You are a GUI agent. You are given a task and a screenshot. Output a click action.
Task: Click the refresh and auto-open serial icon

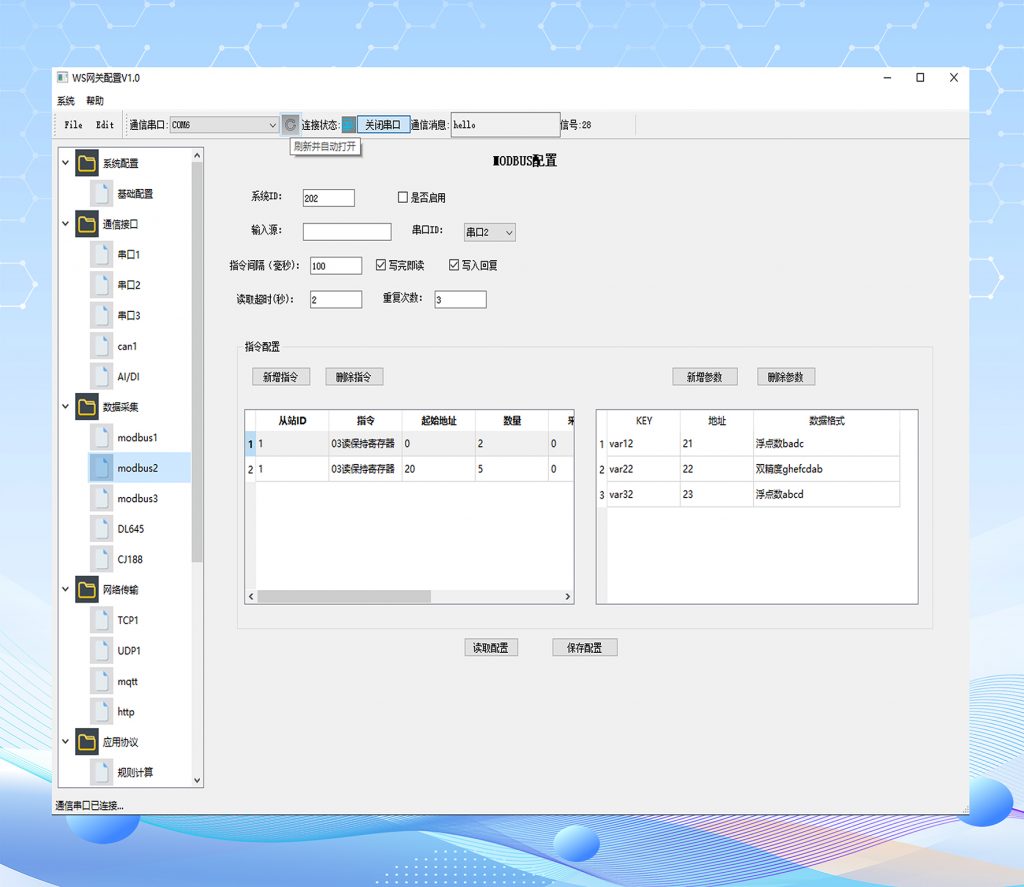tap(290, 125)
